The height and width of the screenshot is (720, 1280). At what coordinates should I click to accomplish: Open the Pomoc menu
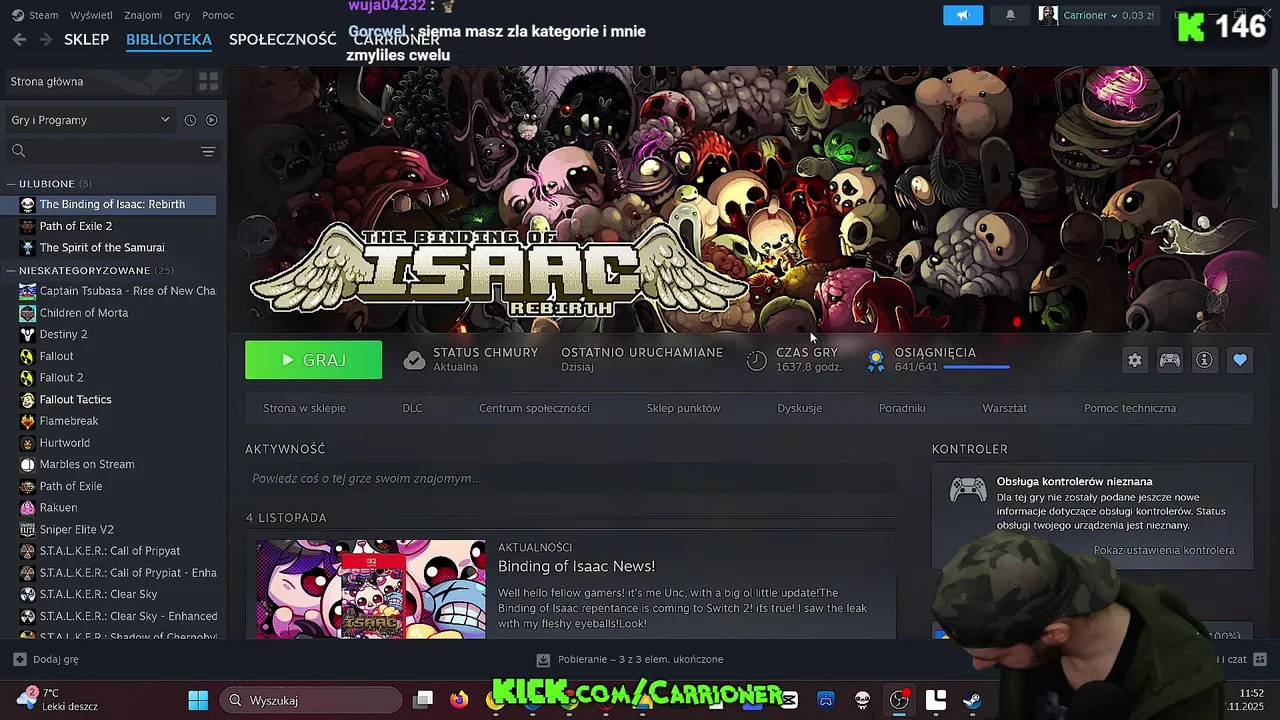point(218,15)
